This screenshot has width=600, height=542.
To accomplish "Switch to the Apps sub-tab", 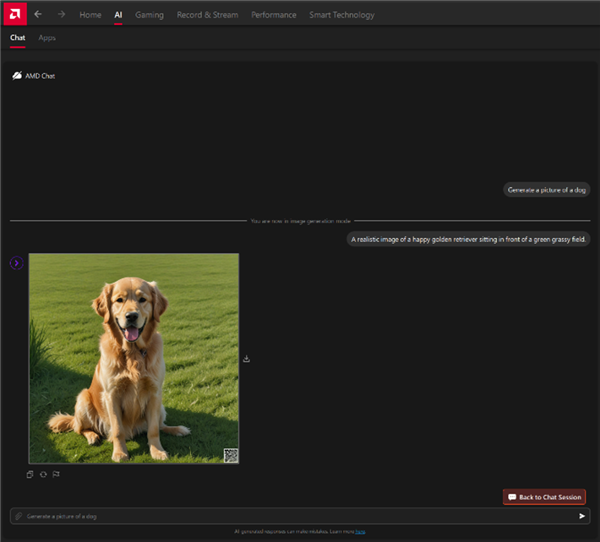I will [x=47, y=37].
